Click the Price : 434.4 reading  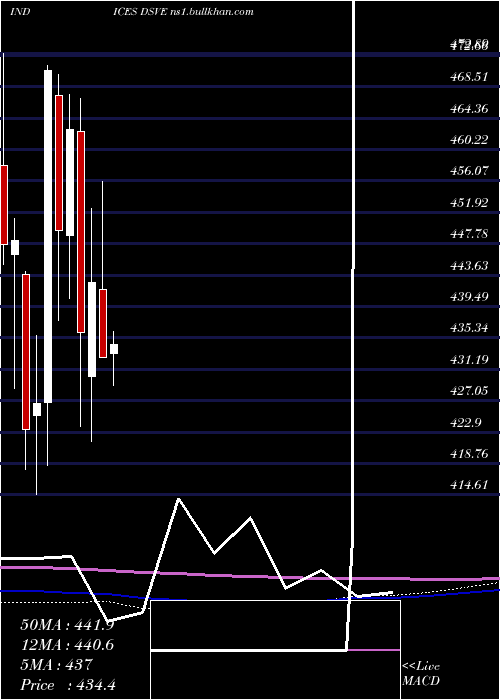pos(68,685)
